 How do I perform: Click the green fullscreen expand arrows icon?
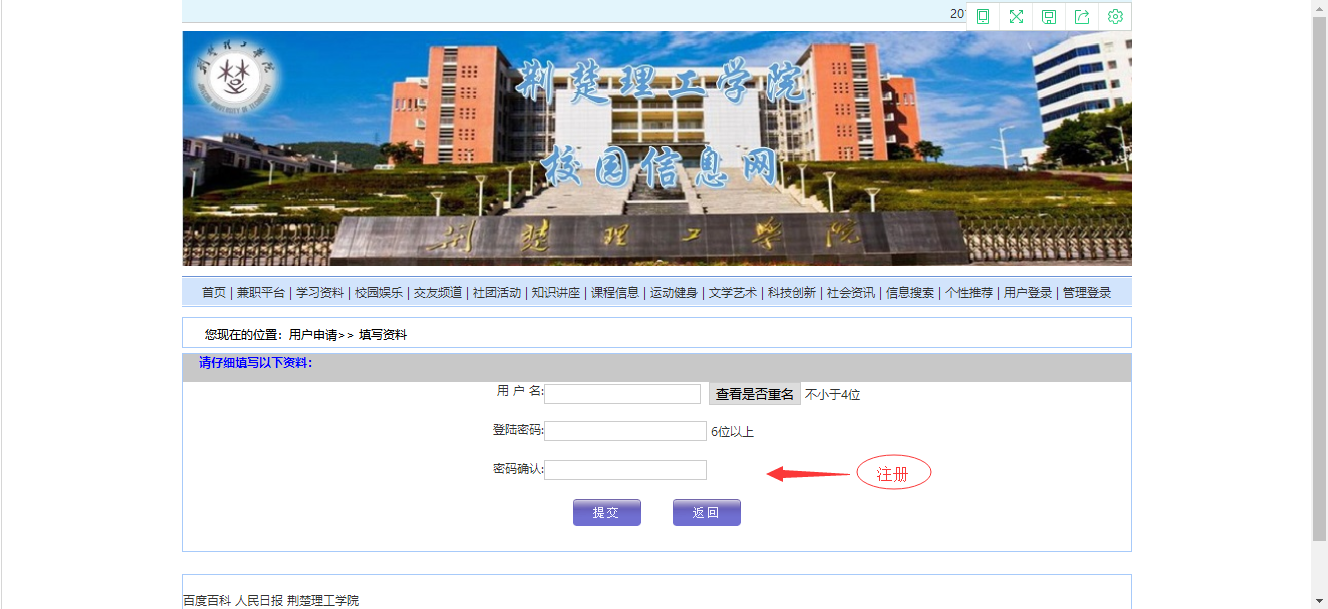coord(1016,16)
